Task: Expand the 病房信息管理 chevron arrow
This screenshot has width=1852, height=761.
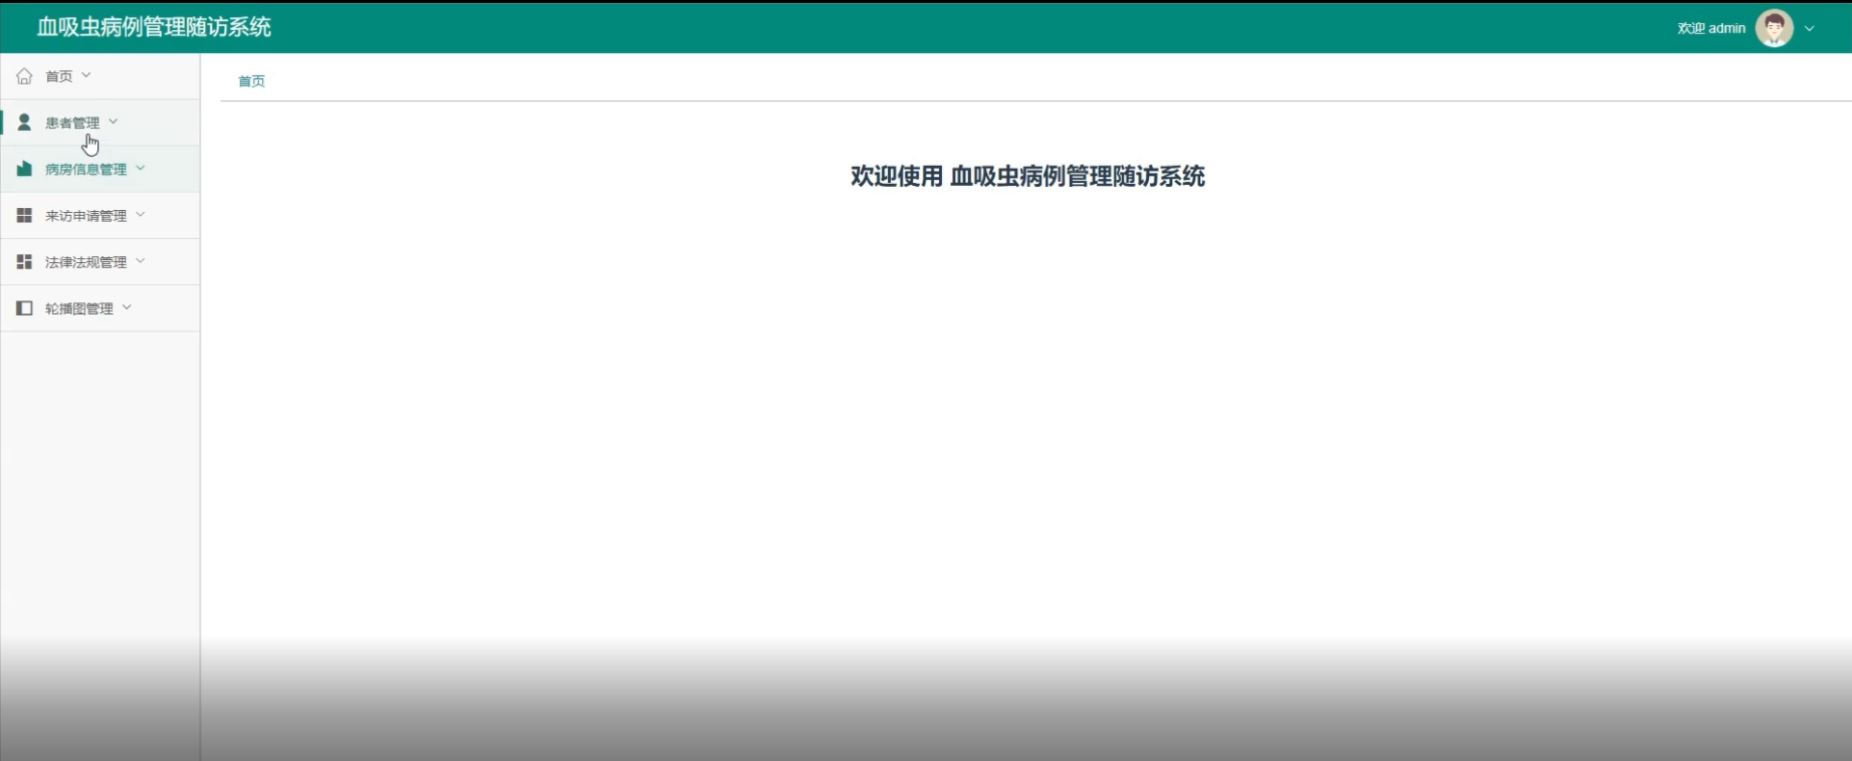Action: click(x=140, y=168)
